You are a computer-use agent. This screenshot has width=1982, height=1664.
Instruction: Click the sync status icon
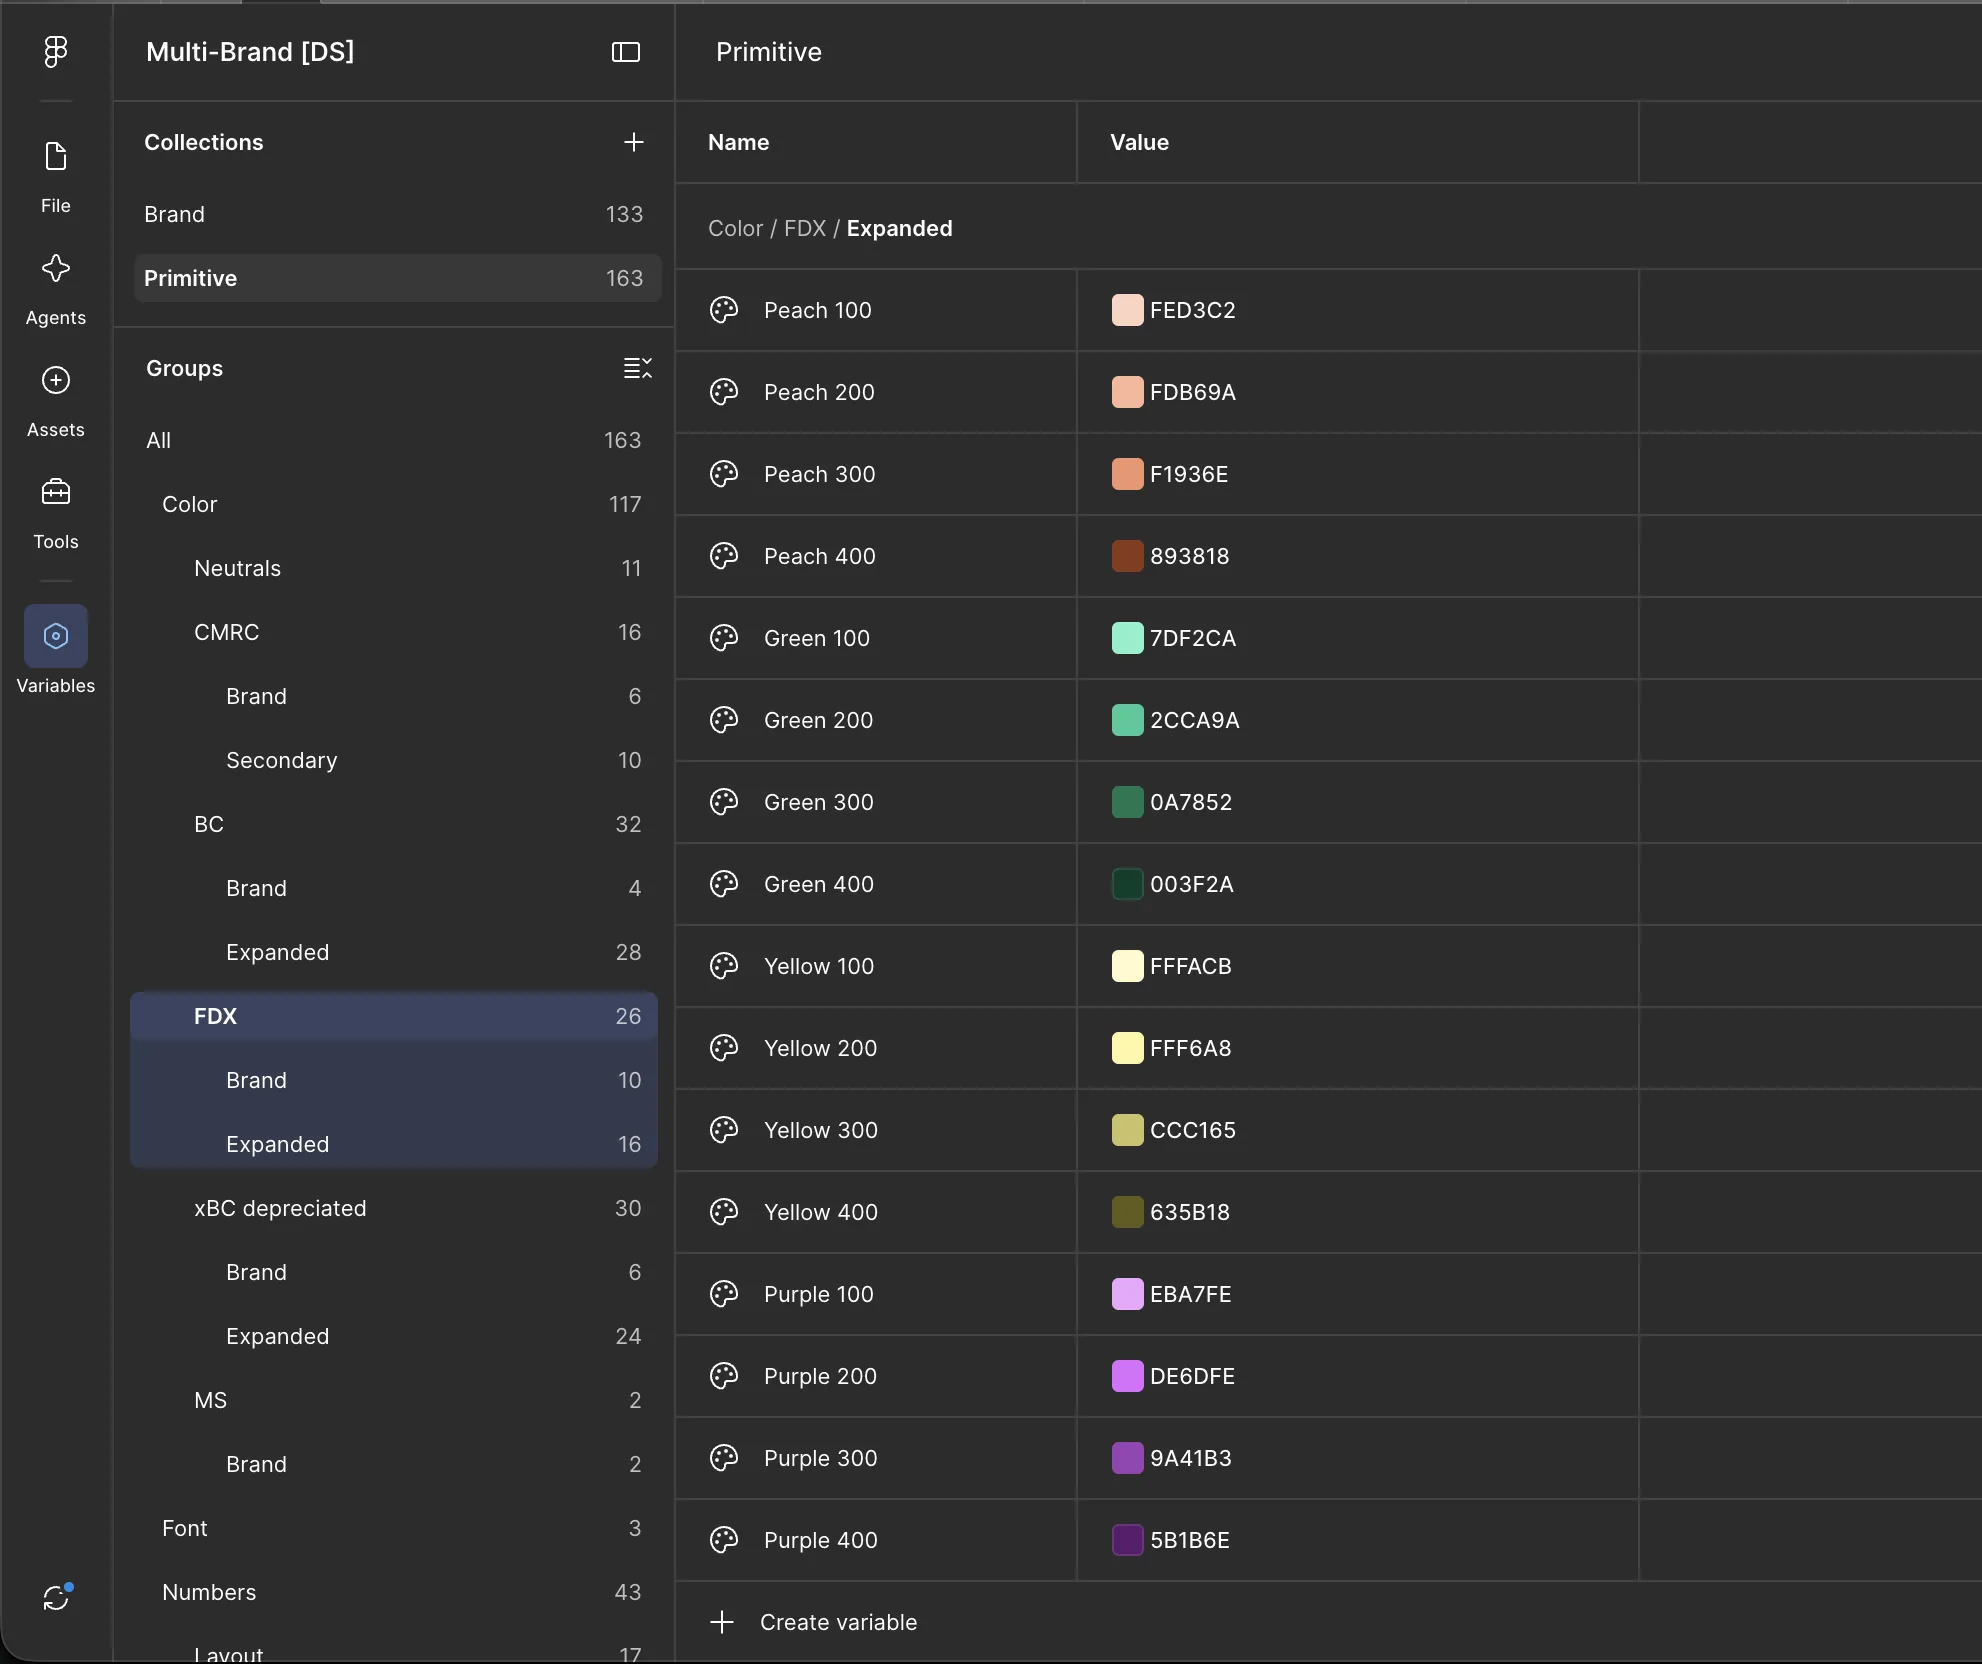(56, 1597)
